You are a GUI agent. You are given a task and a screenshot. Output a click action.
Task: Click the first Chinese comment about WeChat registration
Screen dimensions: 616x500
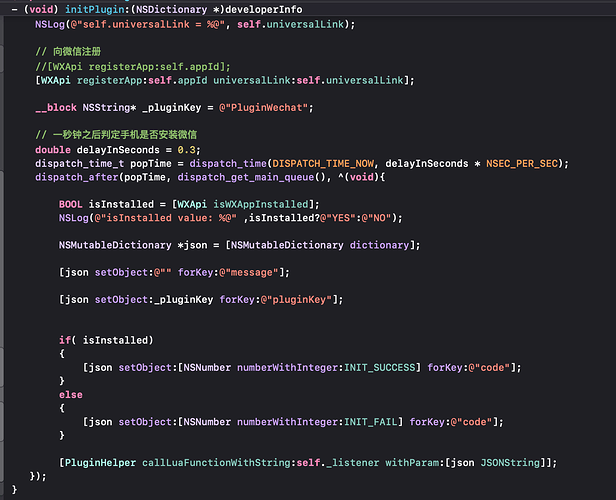(x=68, y=51)
